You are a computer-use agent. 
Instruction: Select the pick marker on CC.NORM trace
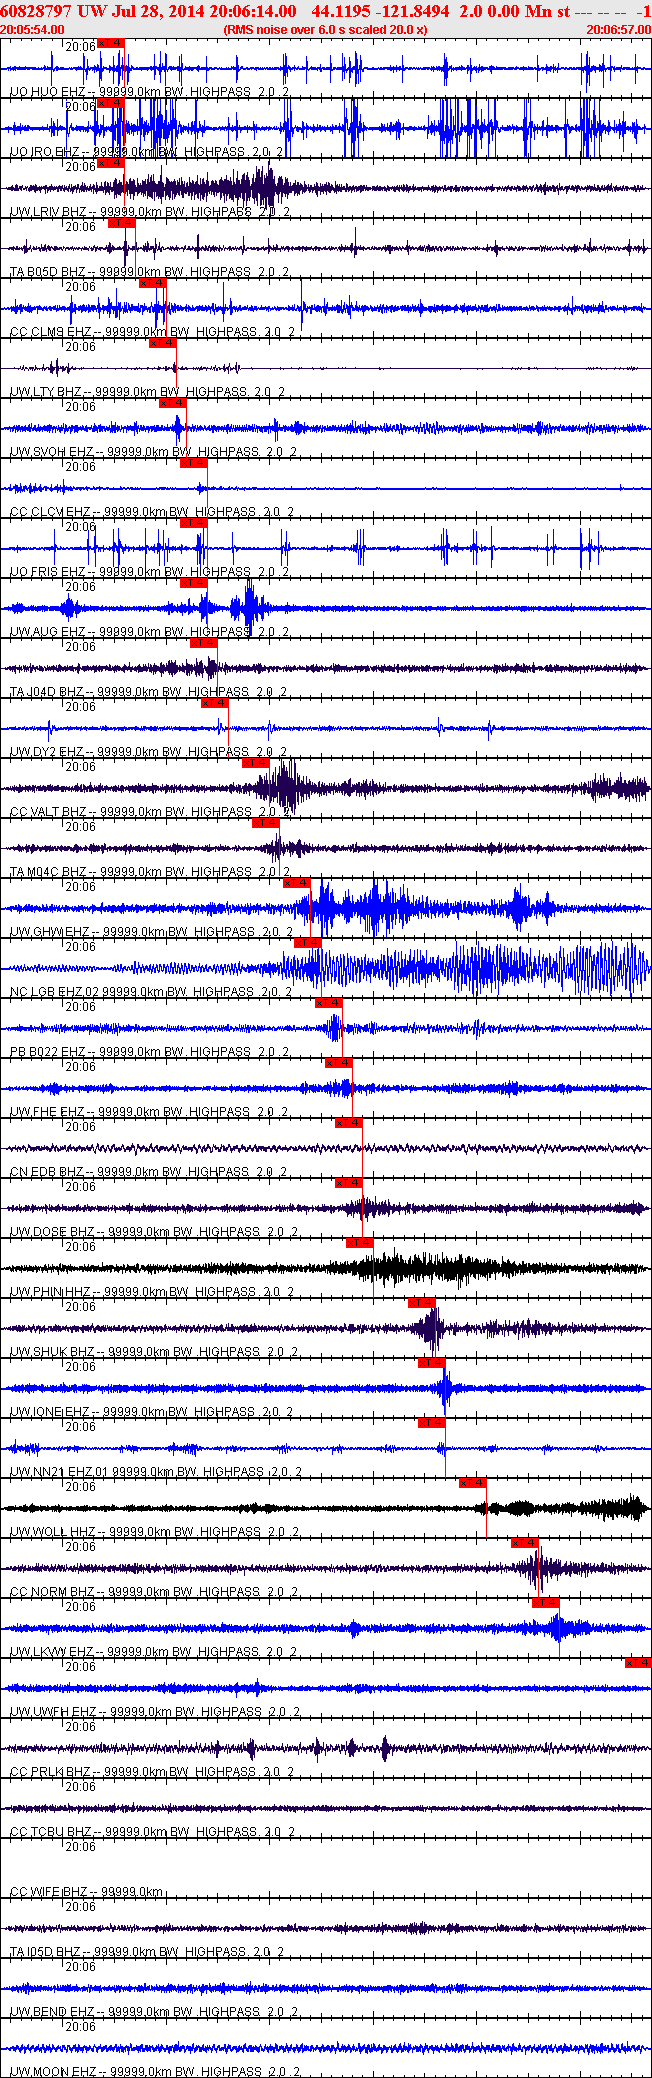click(525, 1543)
